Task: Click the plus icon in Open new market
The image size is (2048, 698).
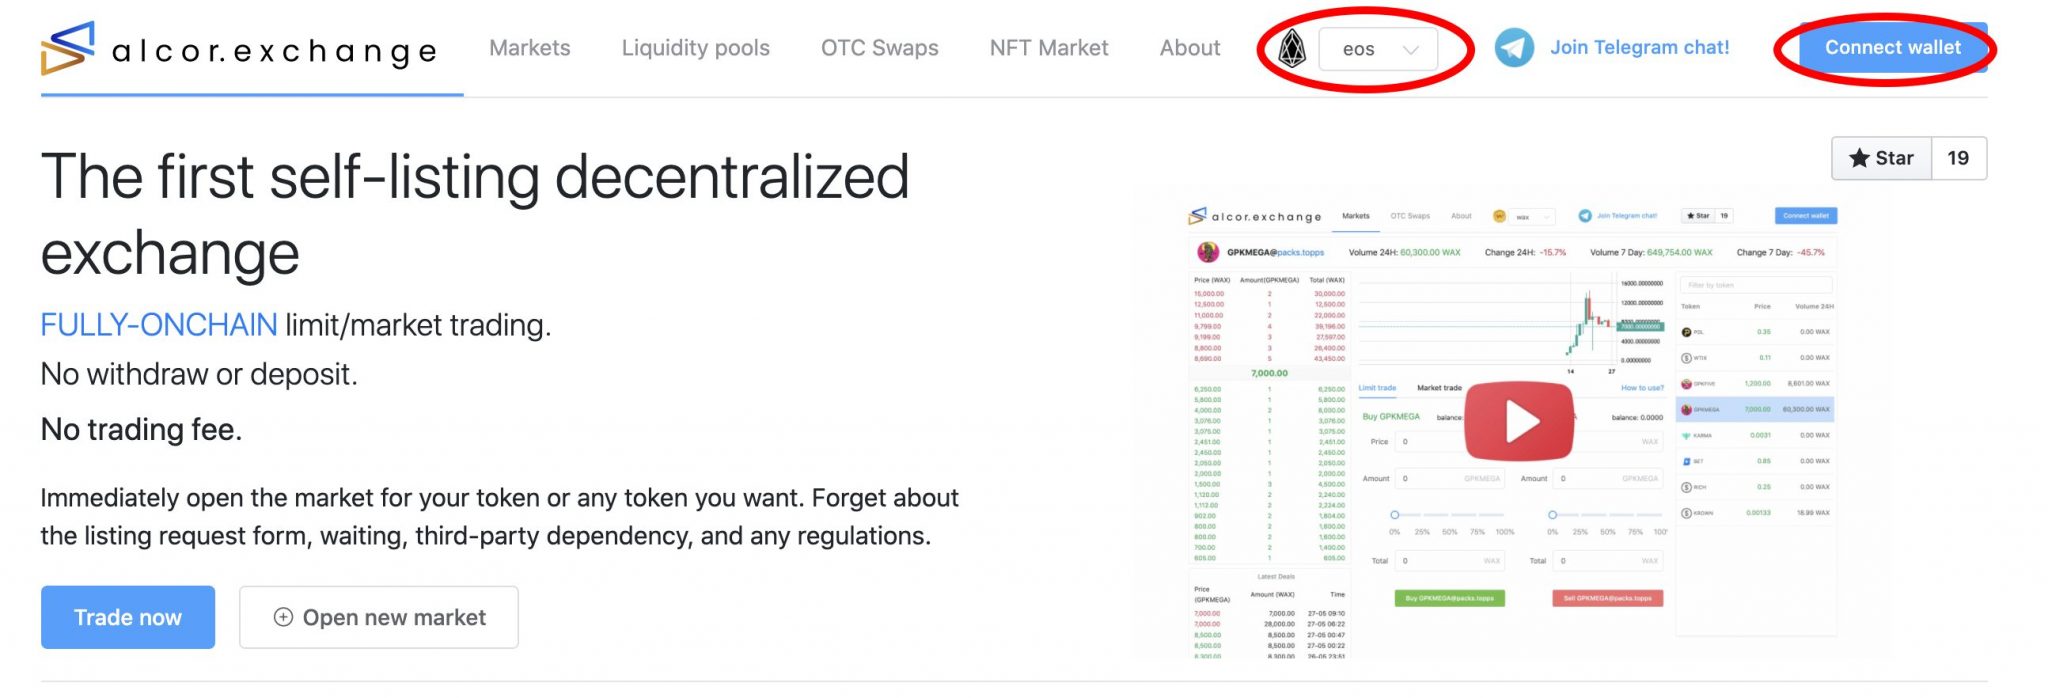Action: [x=283, y=617]
